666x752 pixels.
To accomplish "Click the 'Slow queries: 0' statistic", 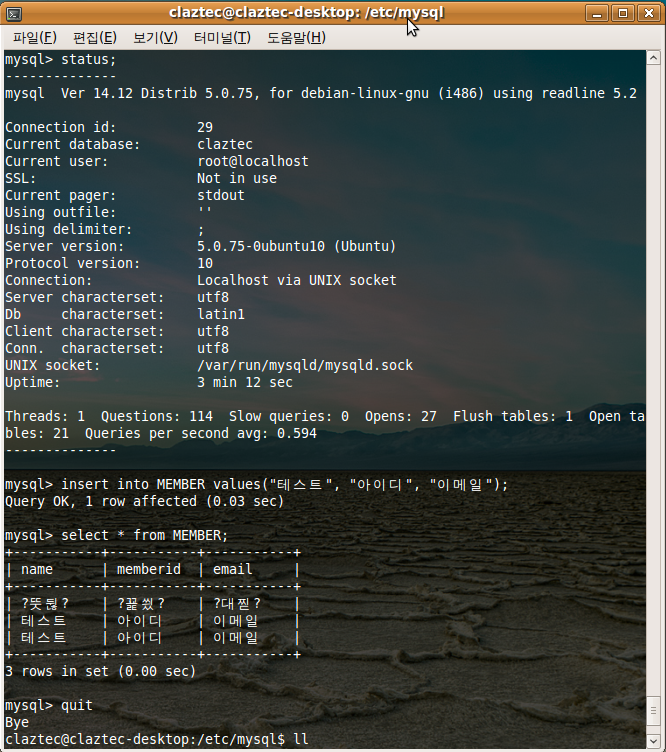I will 289,416.
